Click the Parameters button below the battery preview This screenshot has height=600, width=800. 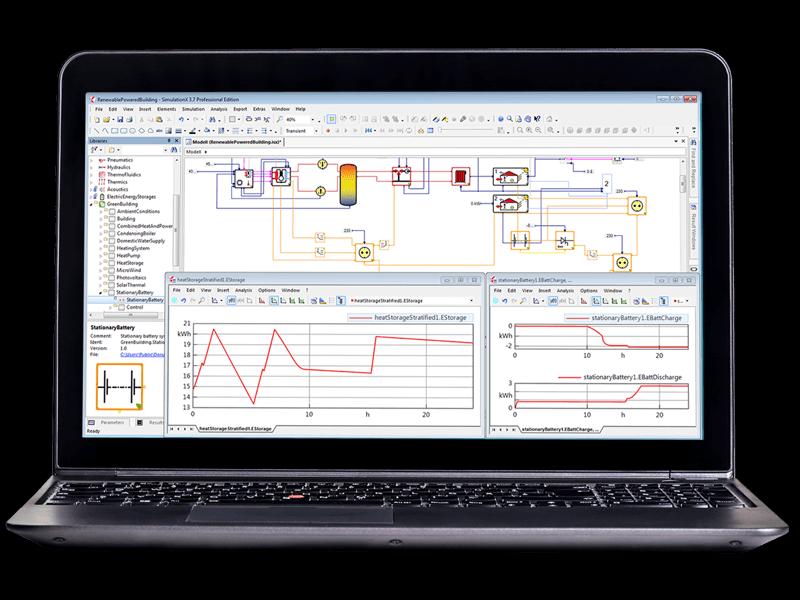click(108, 422)
